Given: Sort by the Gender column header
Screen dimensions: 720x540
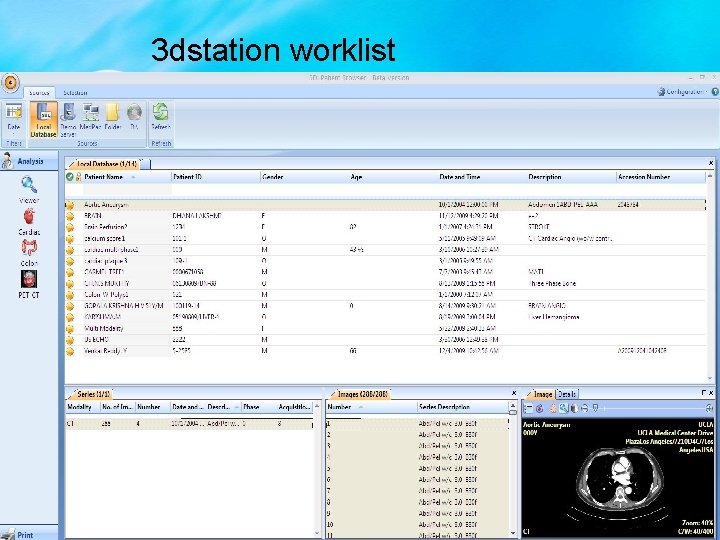Looking at the screenshot, I should coord(305,177).
